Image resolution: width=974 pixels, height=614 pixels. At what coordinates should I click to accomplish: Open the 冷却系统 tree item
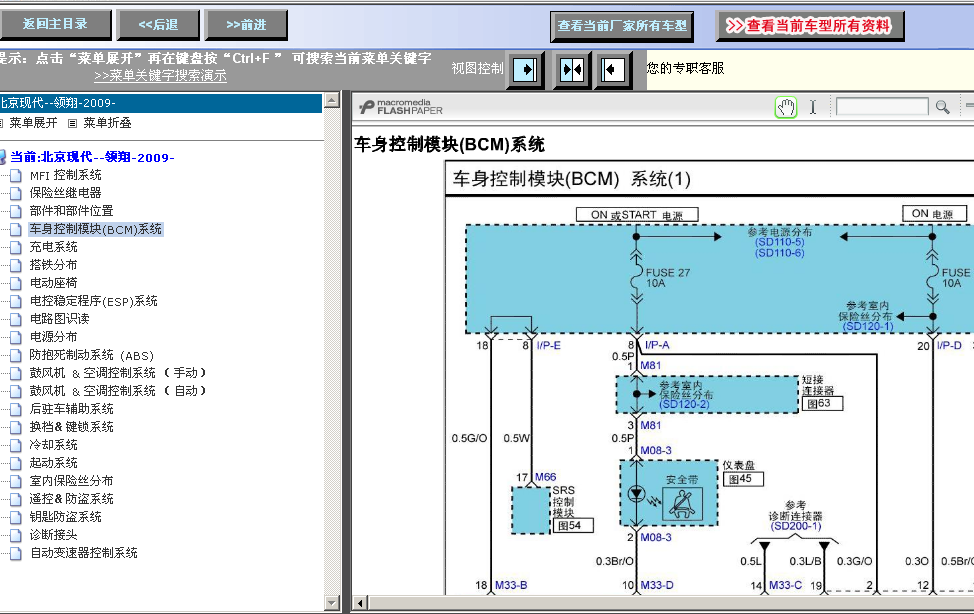coord(53,445)
